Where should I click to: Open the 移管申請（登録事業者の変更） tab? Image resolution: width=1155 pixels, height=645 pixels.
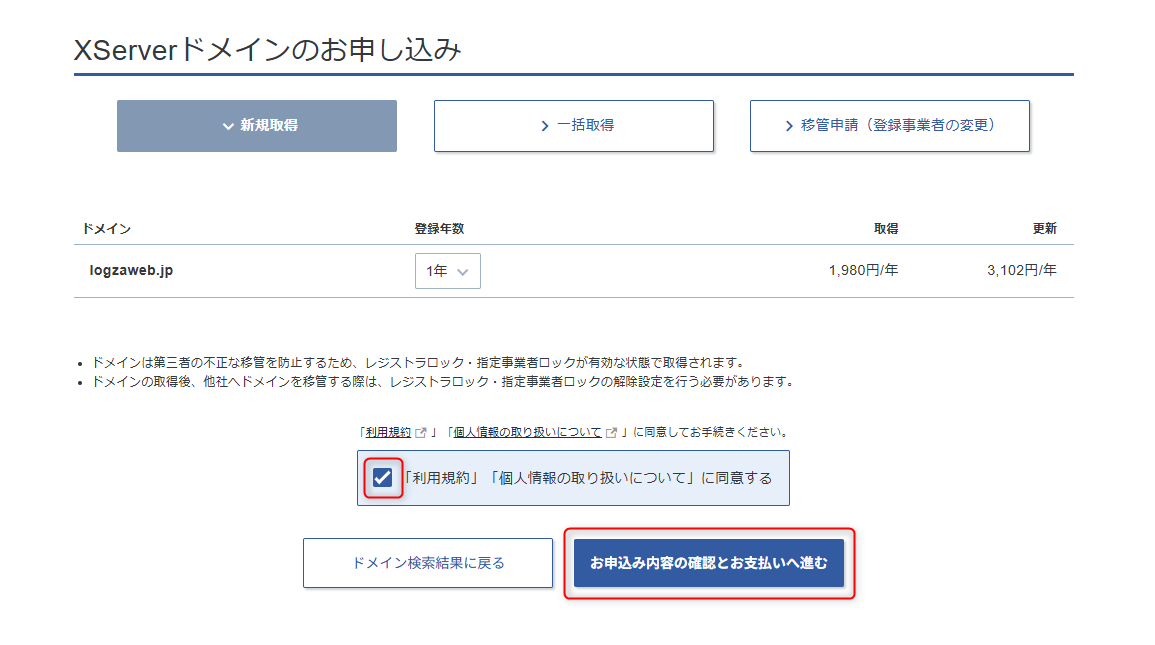click(889, 126)
